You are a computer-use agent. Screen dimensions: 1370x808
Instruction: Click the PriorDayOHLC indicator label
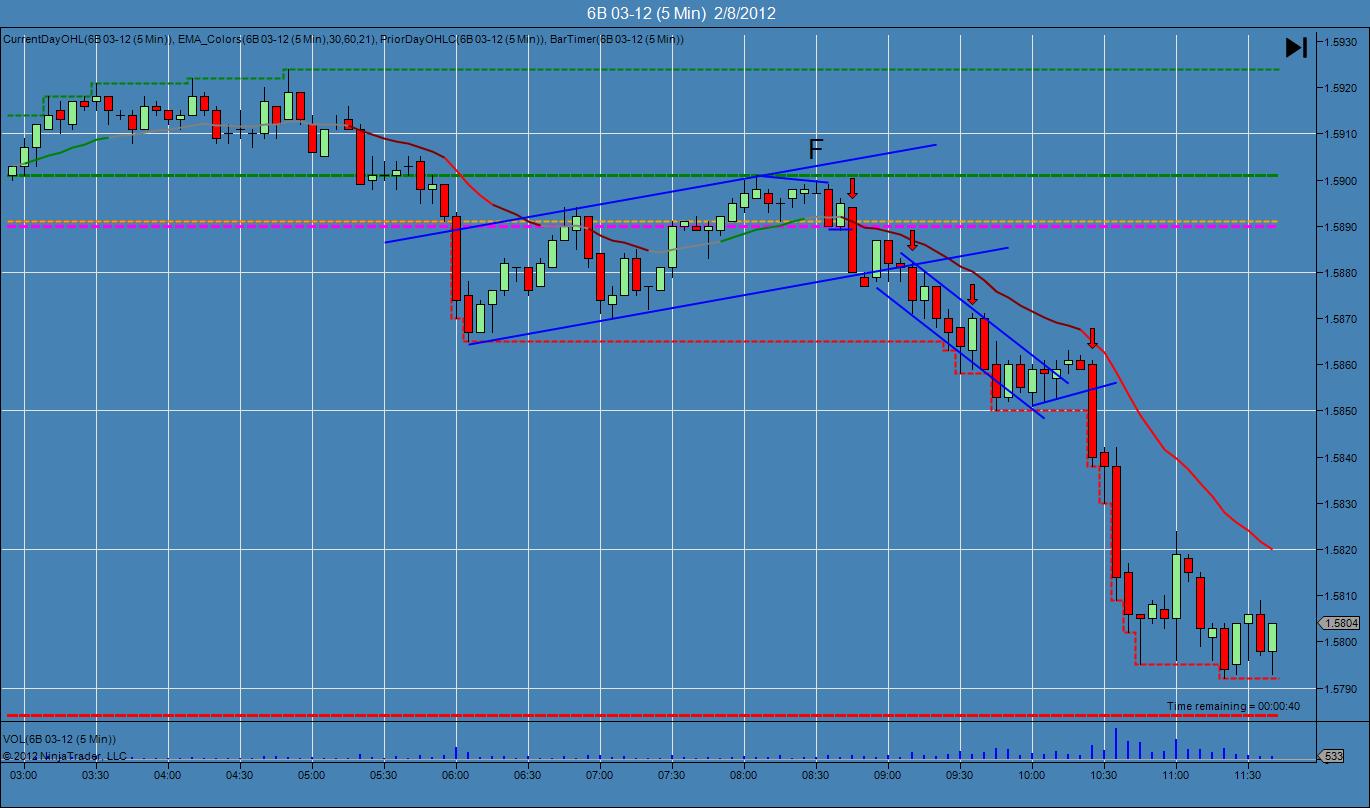click(463, 39)
